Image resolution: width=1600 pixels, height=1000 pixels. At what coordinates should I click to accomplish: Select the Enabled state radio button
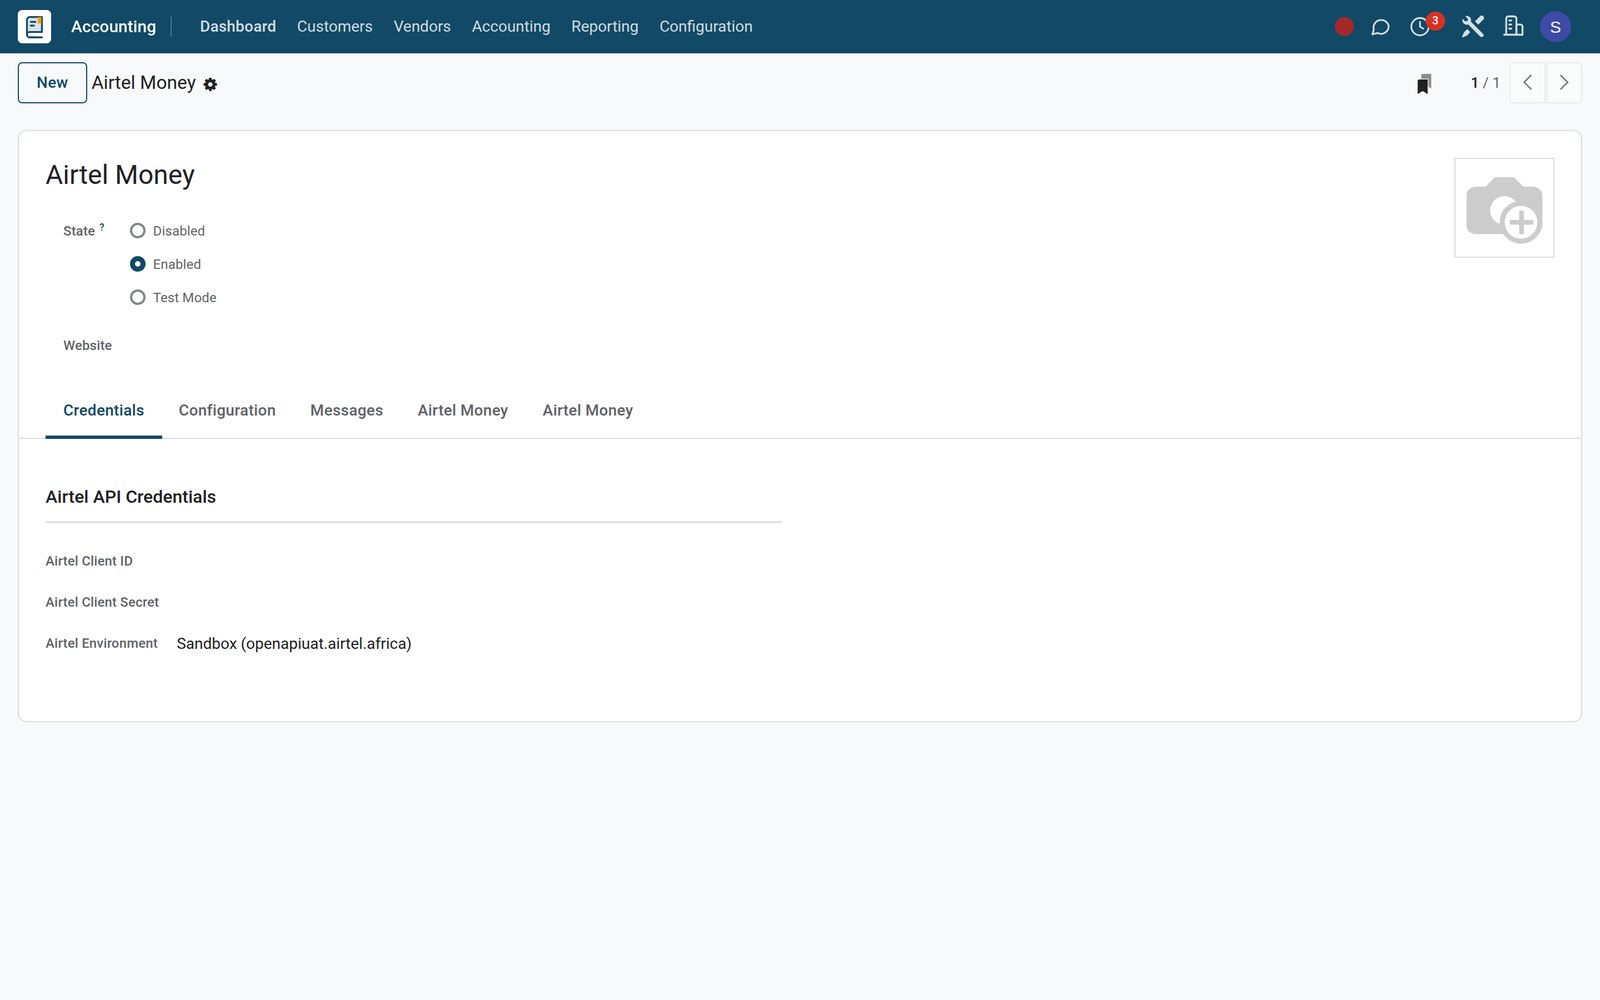coord(138,264)
